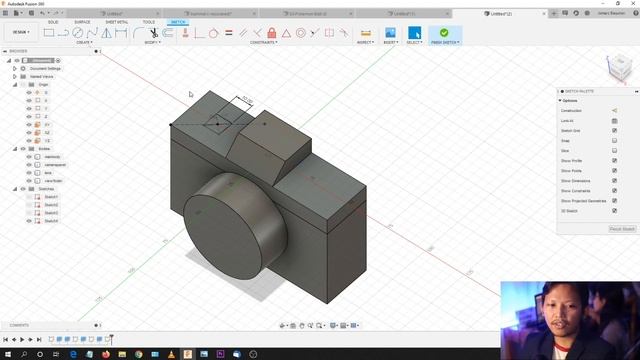Select the Sketch Dimension tool
The image size is (640, 360).
(x=121, y=33)
